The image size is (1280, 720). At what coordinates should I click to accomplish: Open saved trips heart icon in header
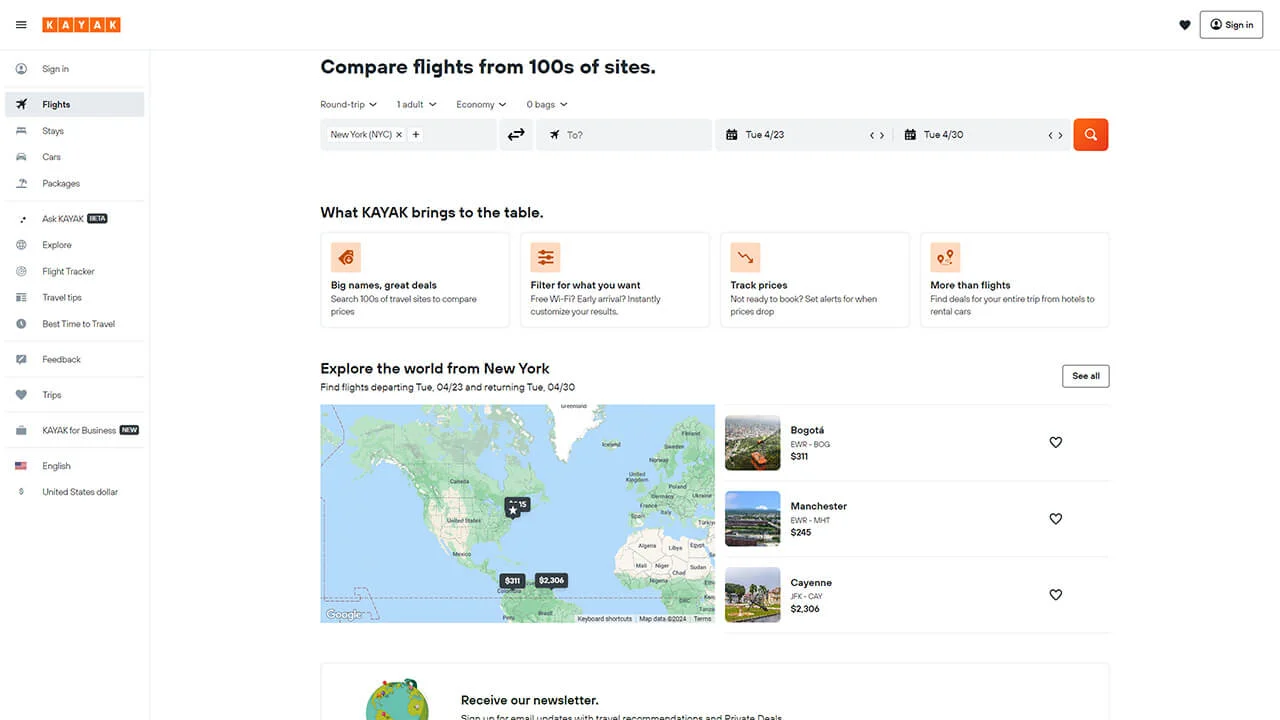pos(1185,25)
